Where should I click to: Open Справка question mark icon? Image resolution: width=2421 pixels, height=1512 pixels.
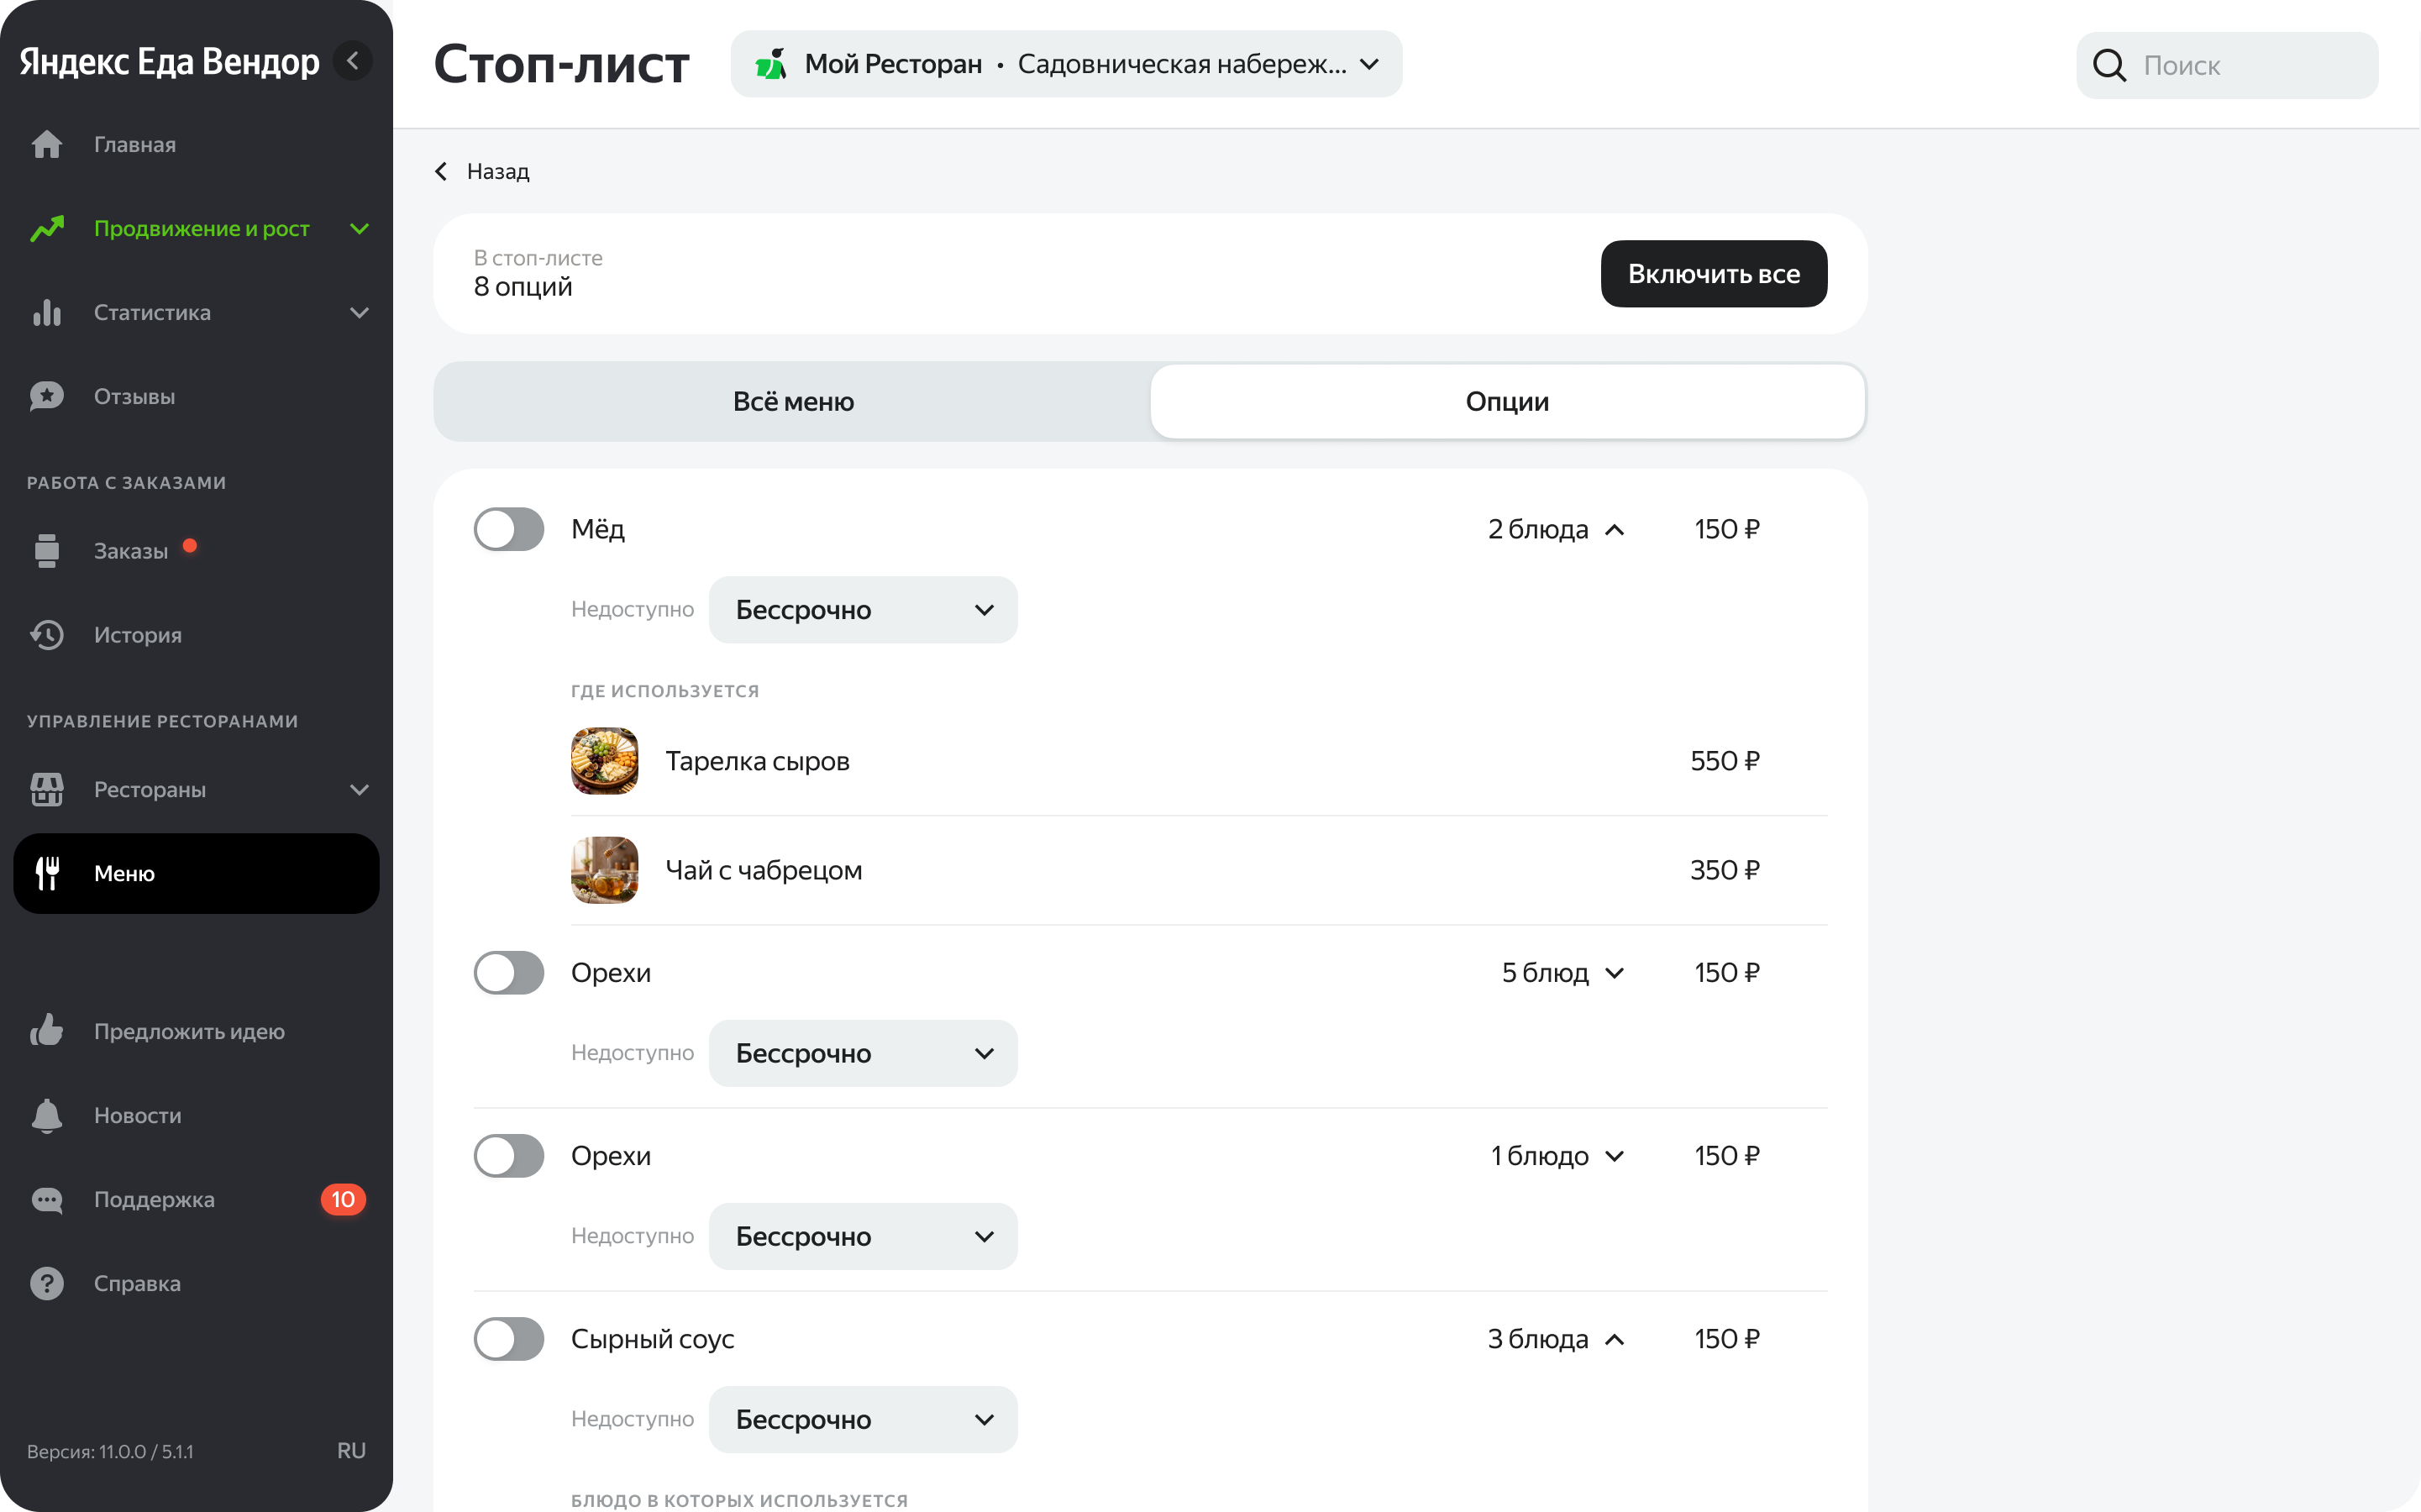[47, 1283]
